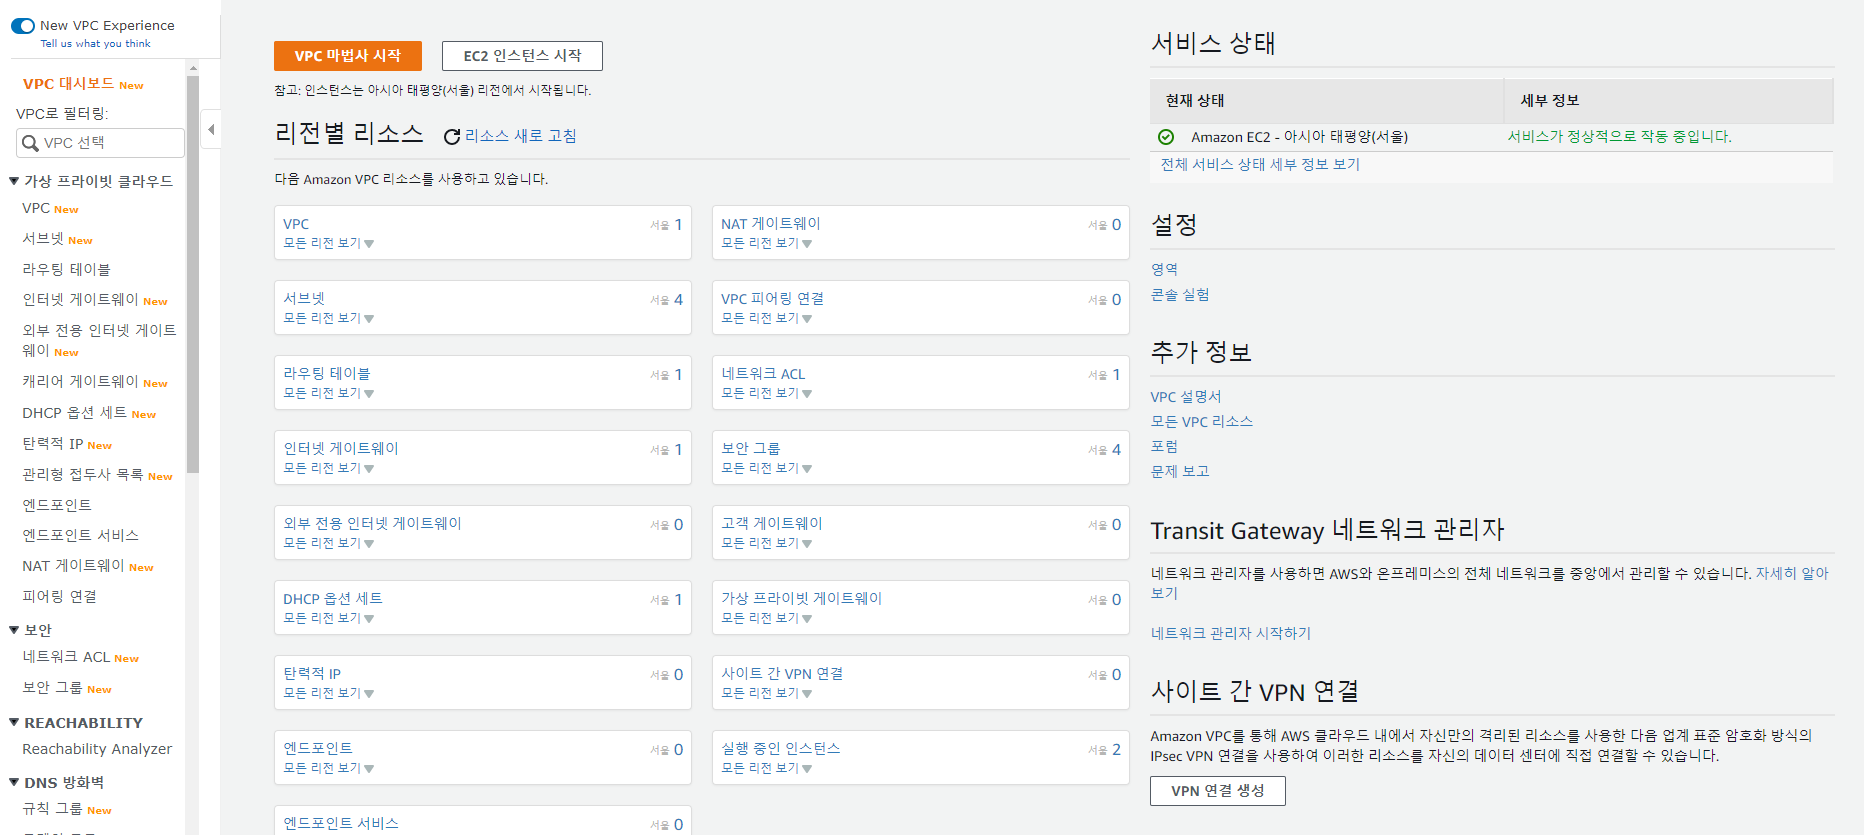Screen dimensions: 1864x835
Task: Open the VPC resource card title link
Action: [296, 224]
